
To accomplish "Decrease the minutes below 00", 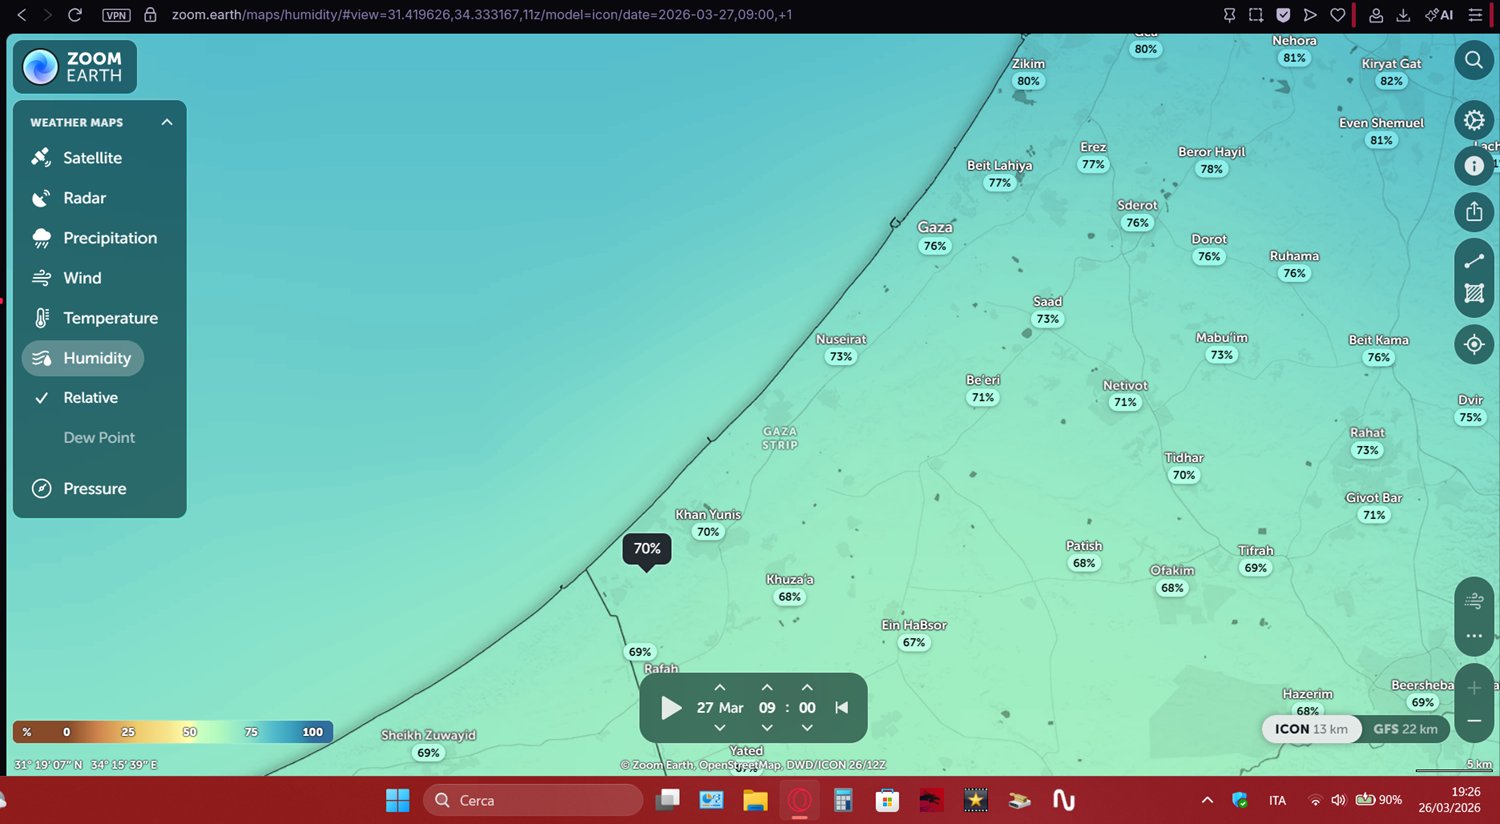I will click(x=807, y=728).
